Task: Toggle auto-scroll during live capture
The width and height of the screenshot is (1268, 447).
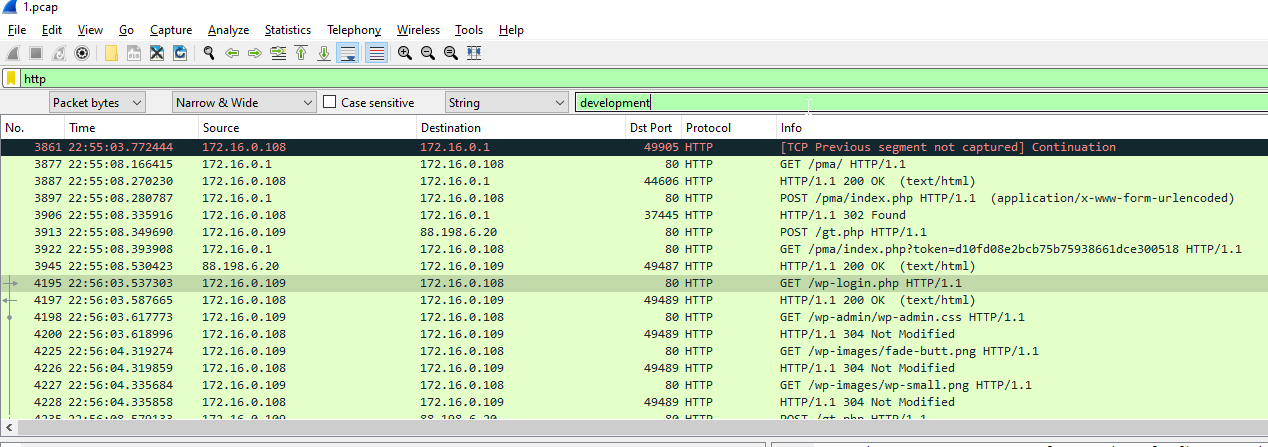Action: [x=348, y=53]
